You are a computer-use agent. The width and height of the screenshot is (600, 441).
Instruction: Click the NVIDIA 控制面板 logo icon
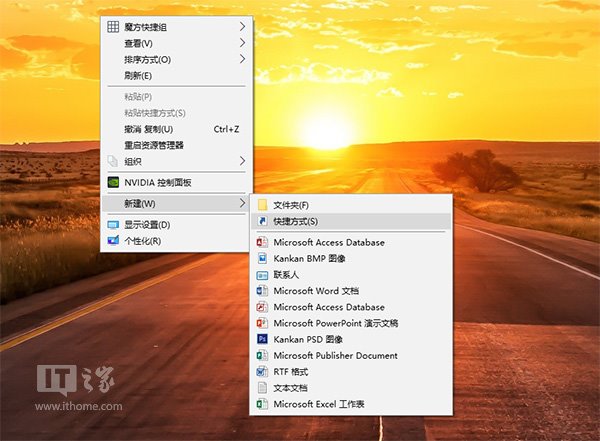[113, 183]
